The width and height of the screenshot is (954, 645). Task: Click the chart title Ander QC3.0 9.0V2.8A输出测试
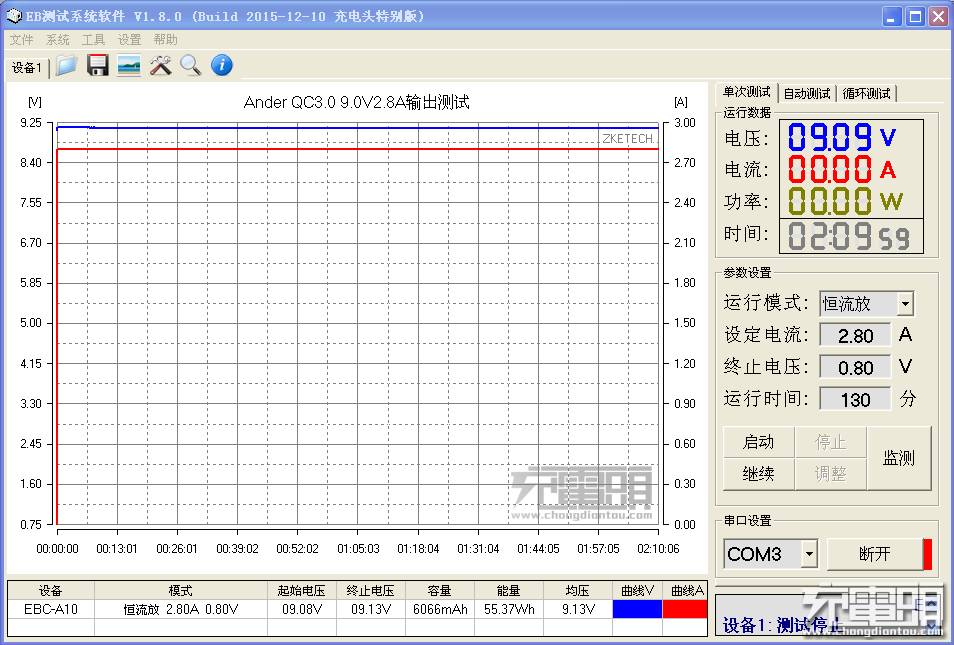357,102
